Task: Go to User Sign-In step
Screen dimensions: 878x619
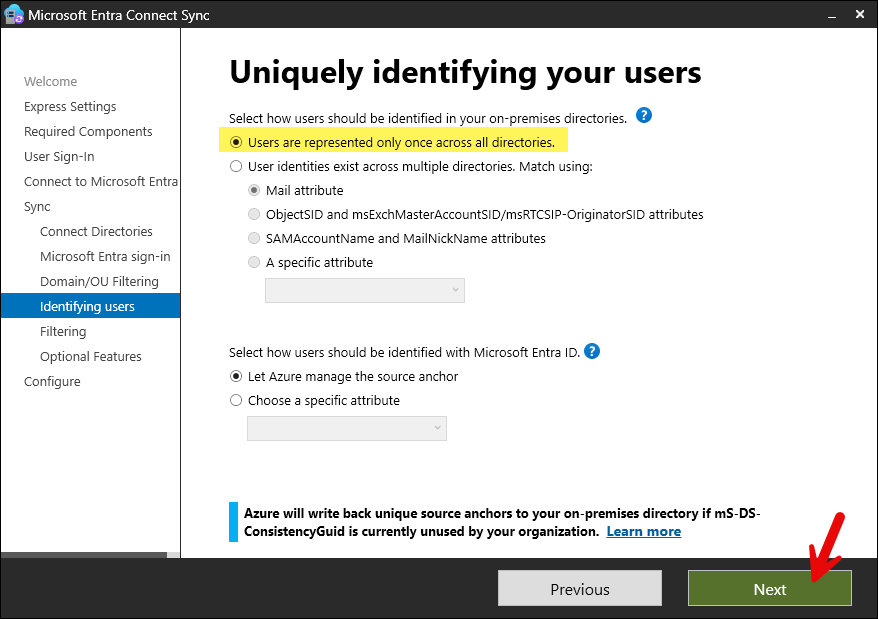Action: coord(59,156)
